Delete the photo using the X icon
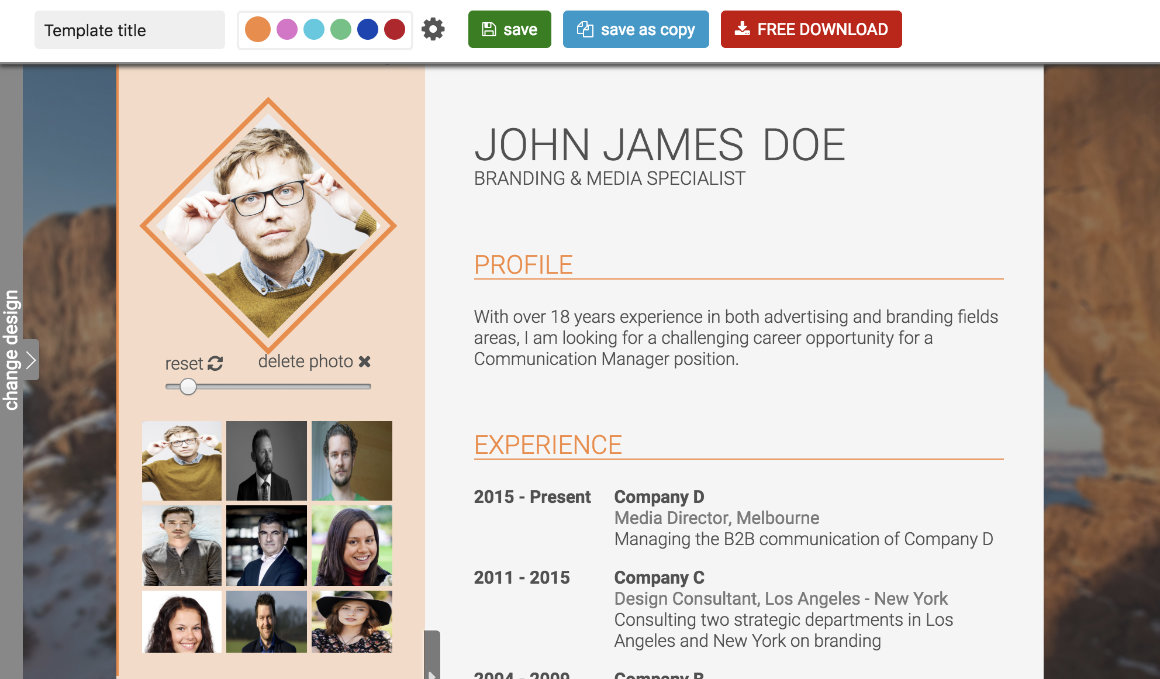Viewport: 1160px width, 679px height. click(364, 362)
